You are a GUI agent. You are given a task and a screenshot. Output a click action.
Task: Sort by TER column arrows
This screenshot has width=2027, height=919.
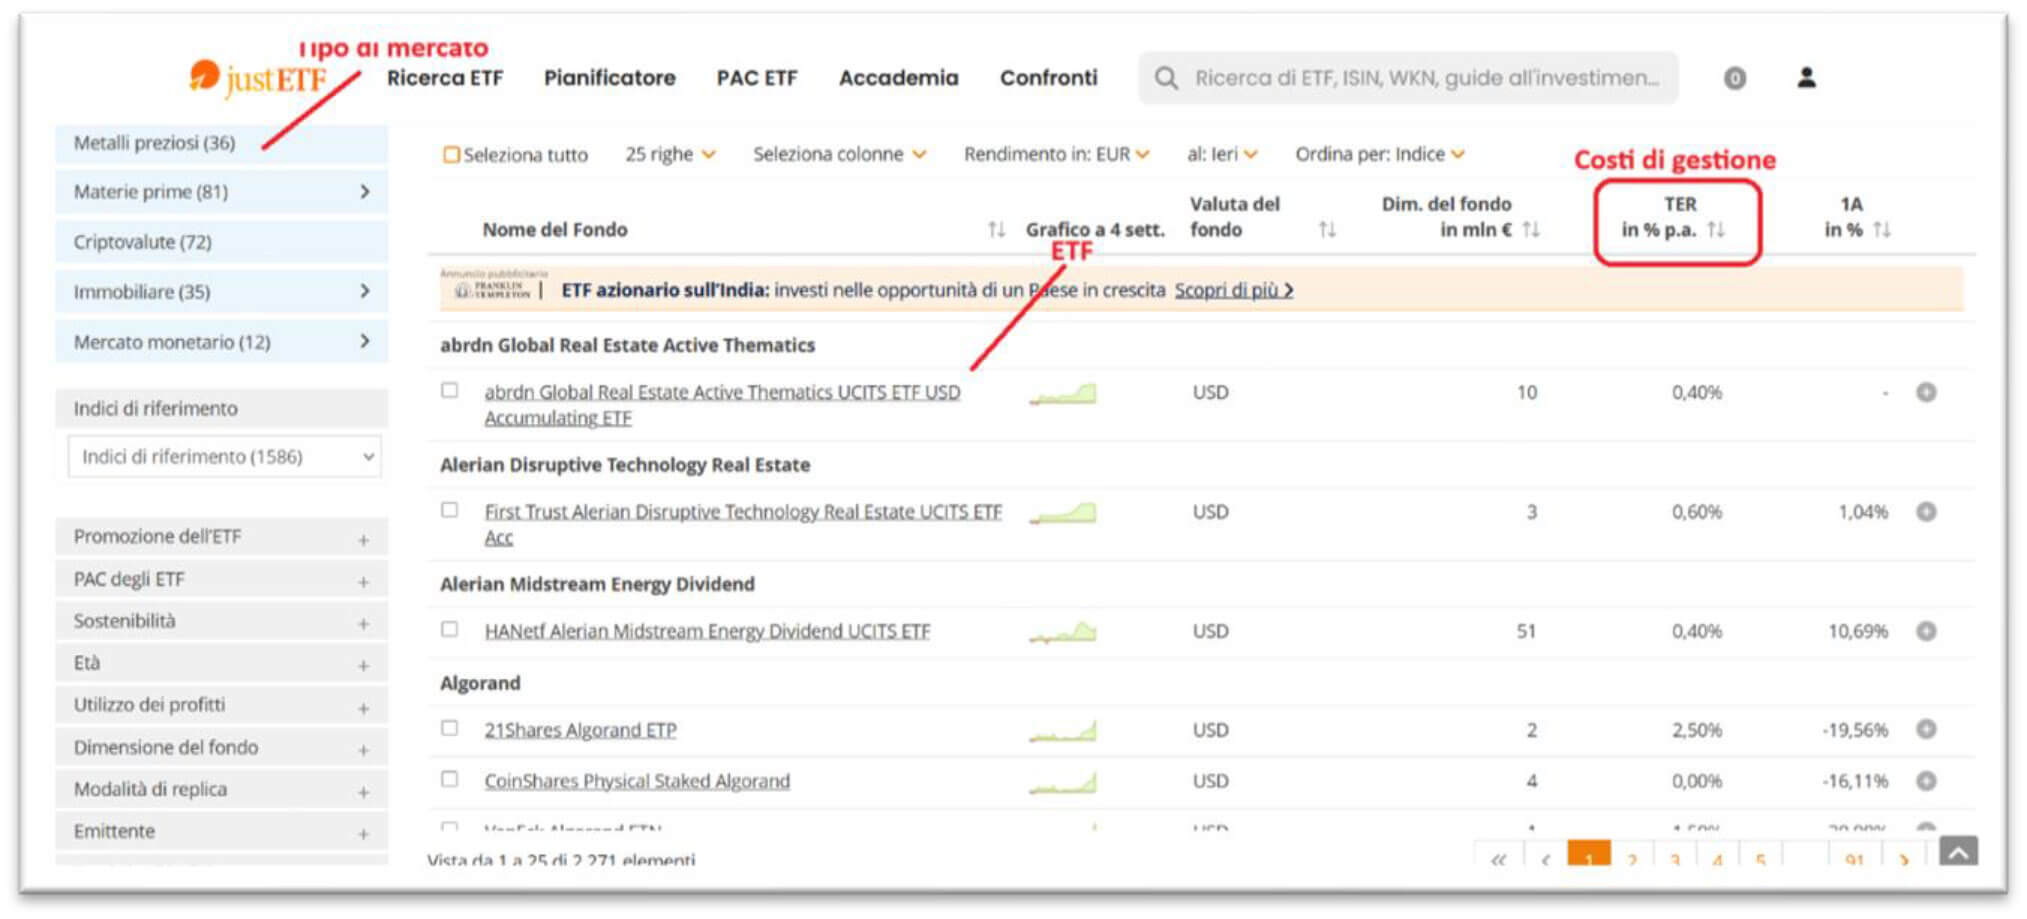point(1716,230)
